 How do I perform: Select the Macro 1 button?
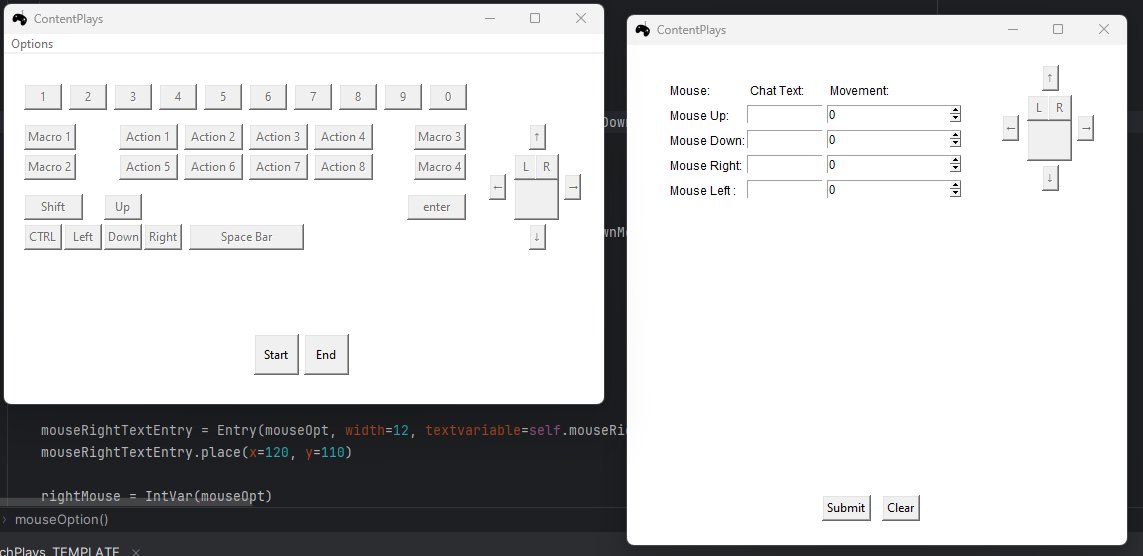pyautogui.click(x=50, y=137)
